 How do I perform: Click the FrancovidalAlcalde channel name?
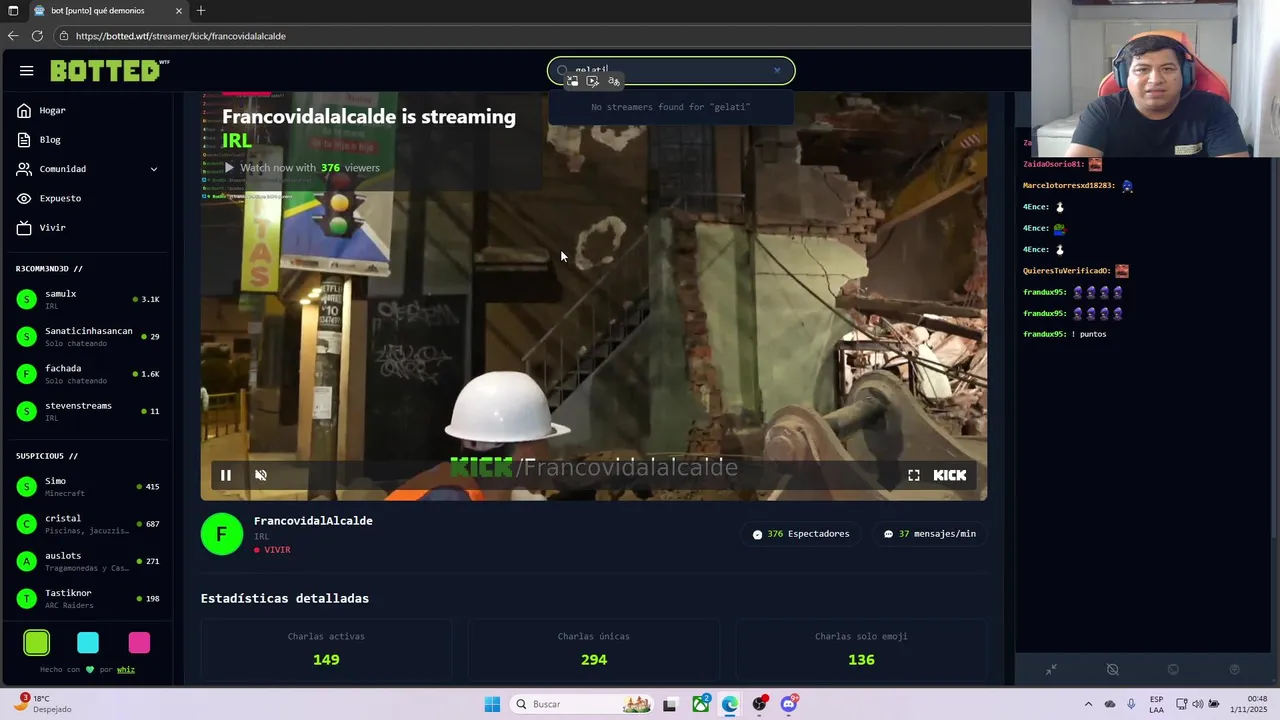[x=313, y=521]
